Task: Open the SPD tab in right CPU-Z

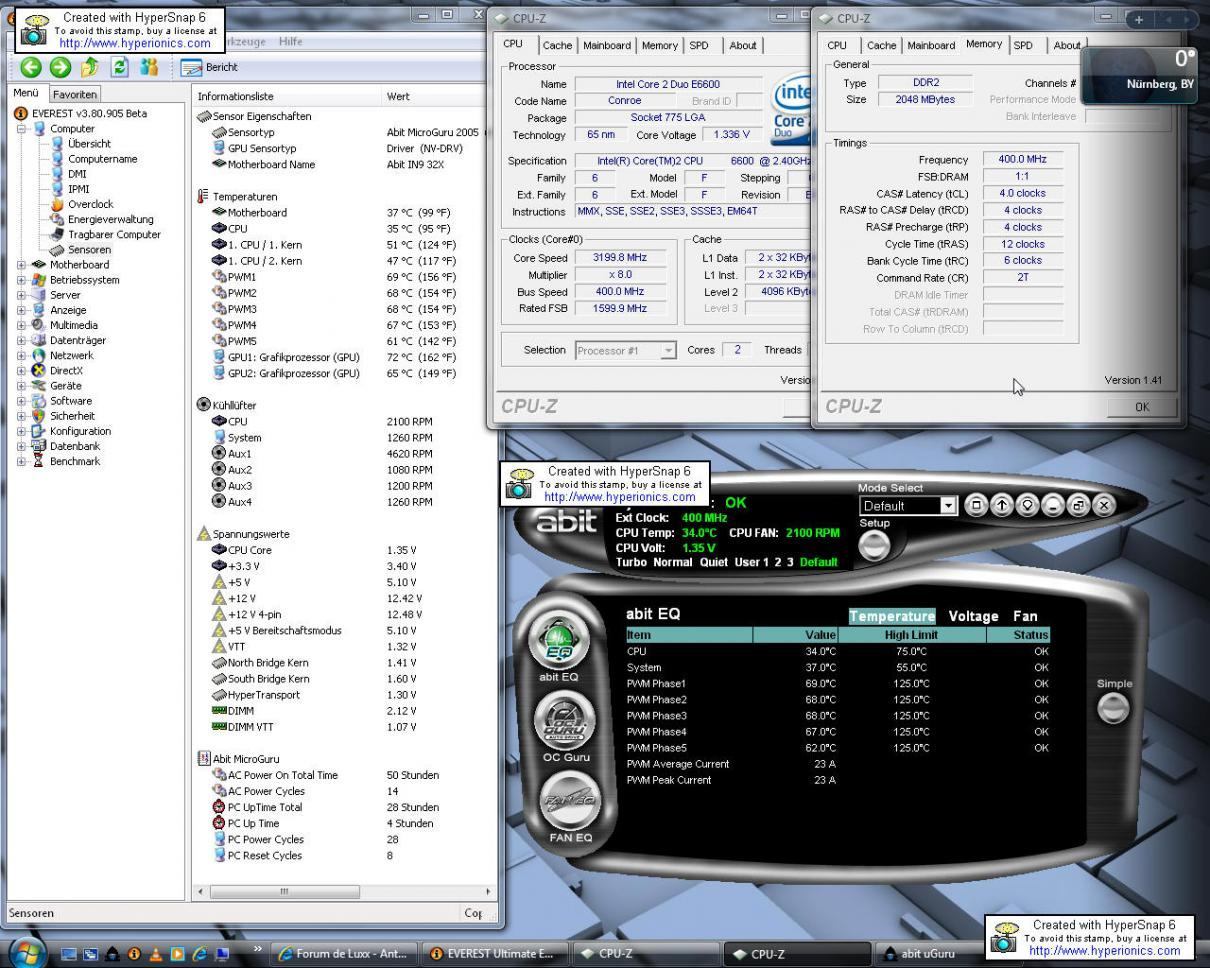Action: point(1023,45)
